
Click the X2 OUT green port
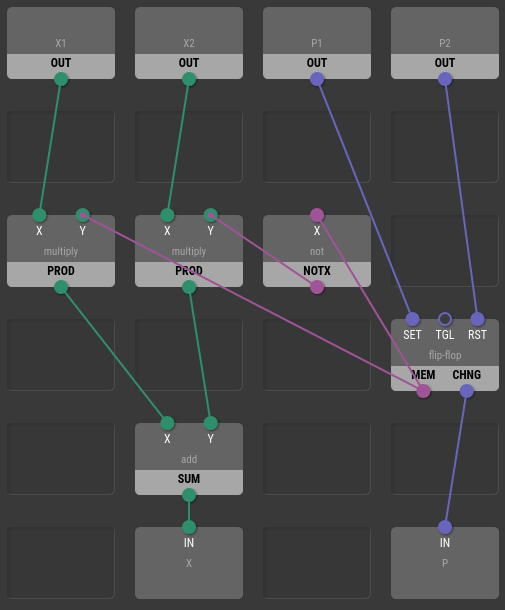(189, 79)
